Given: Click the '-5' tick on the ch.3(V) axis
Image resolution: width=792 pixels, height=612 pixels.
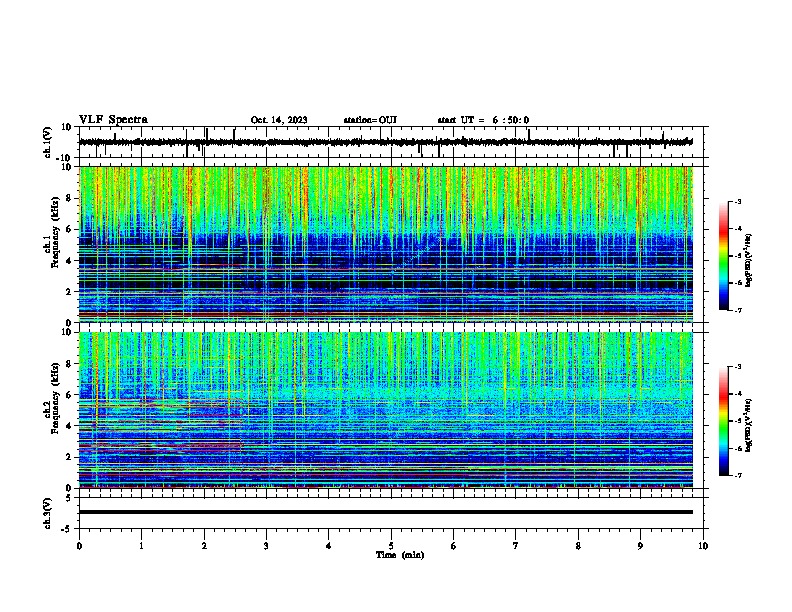Looking at the screenshot, I should click(x=68, y=529).
